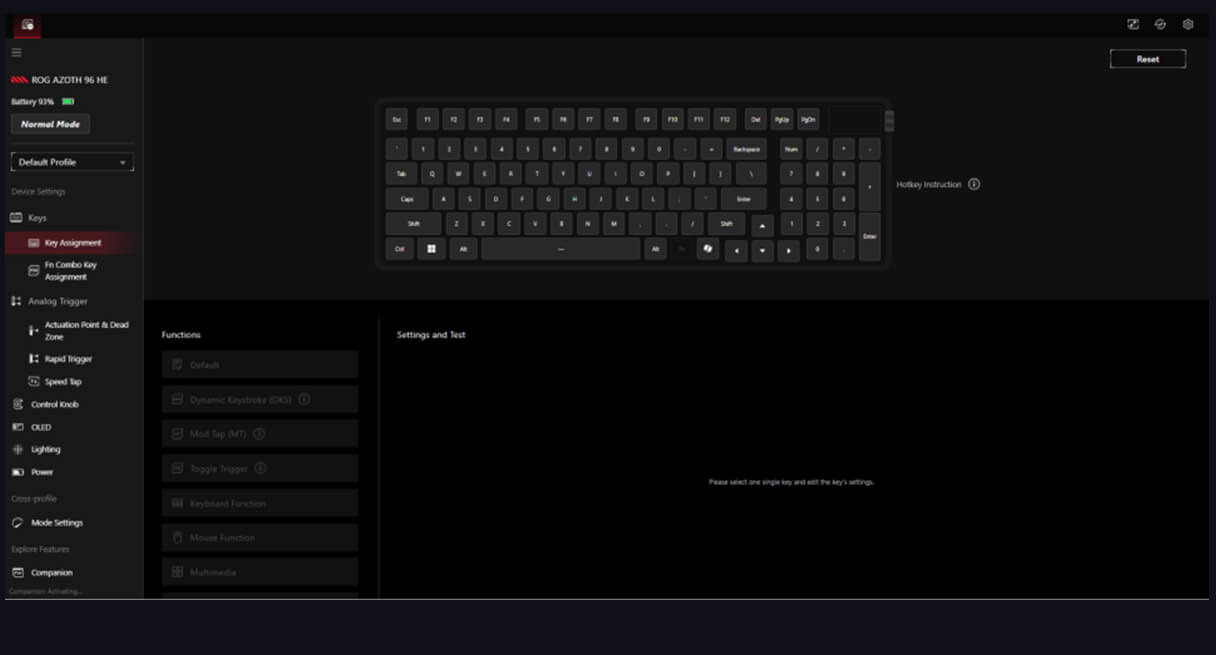
Task: Go to Rapid Trigger settings
Action: pyautogui.click(x=68, y=359)
